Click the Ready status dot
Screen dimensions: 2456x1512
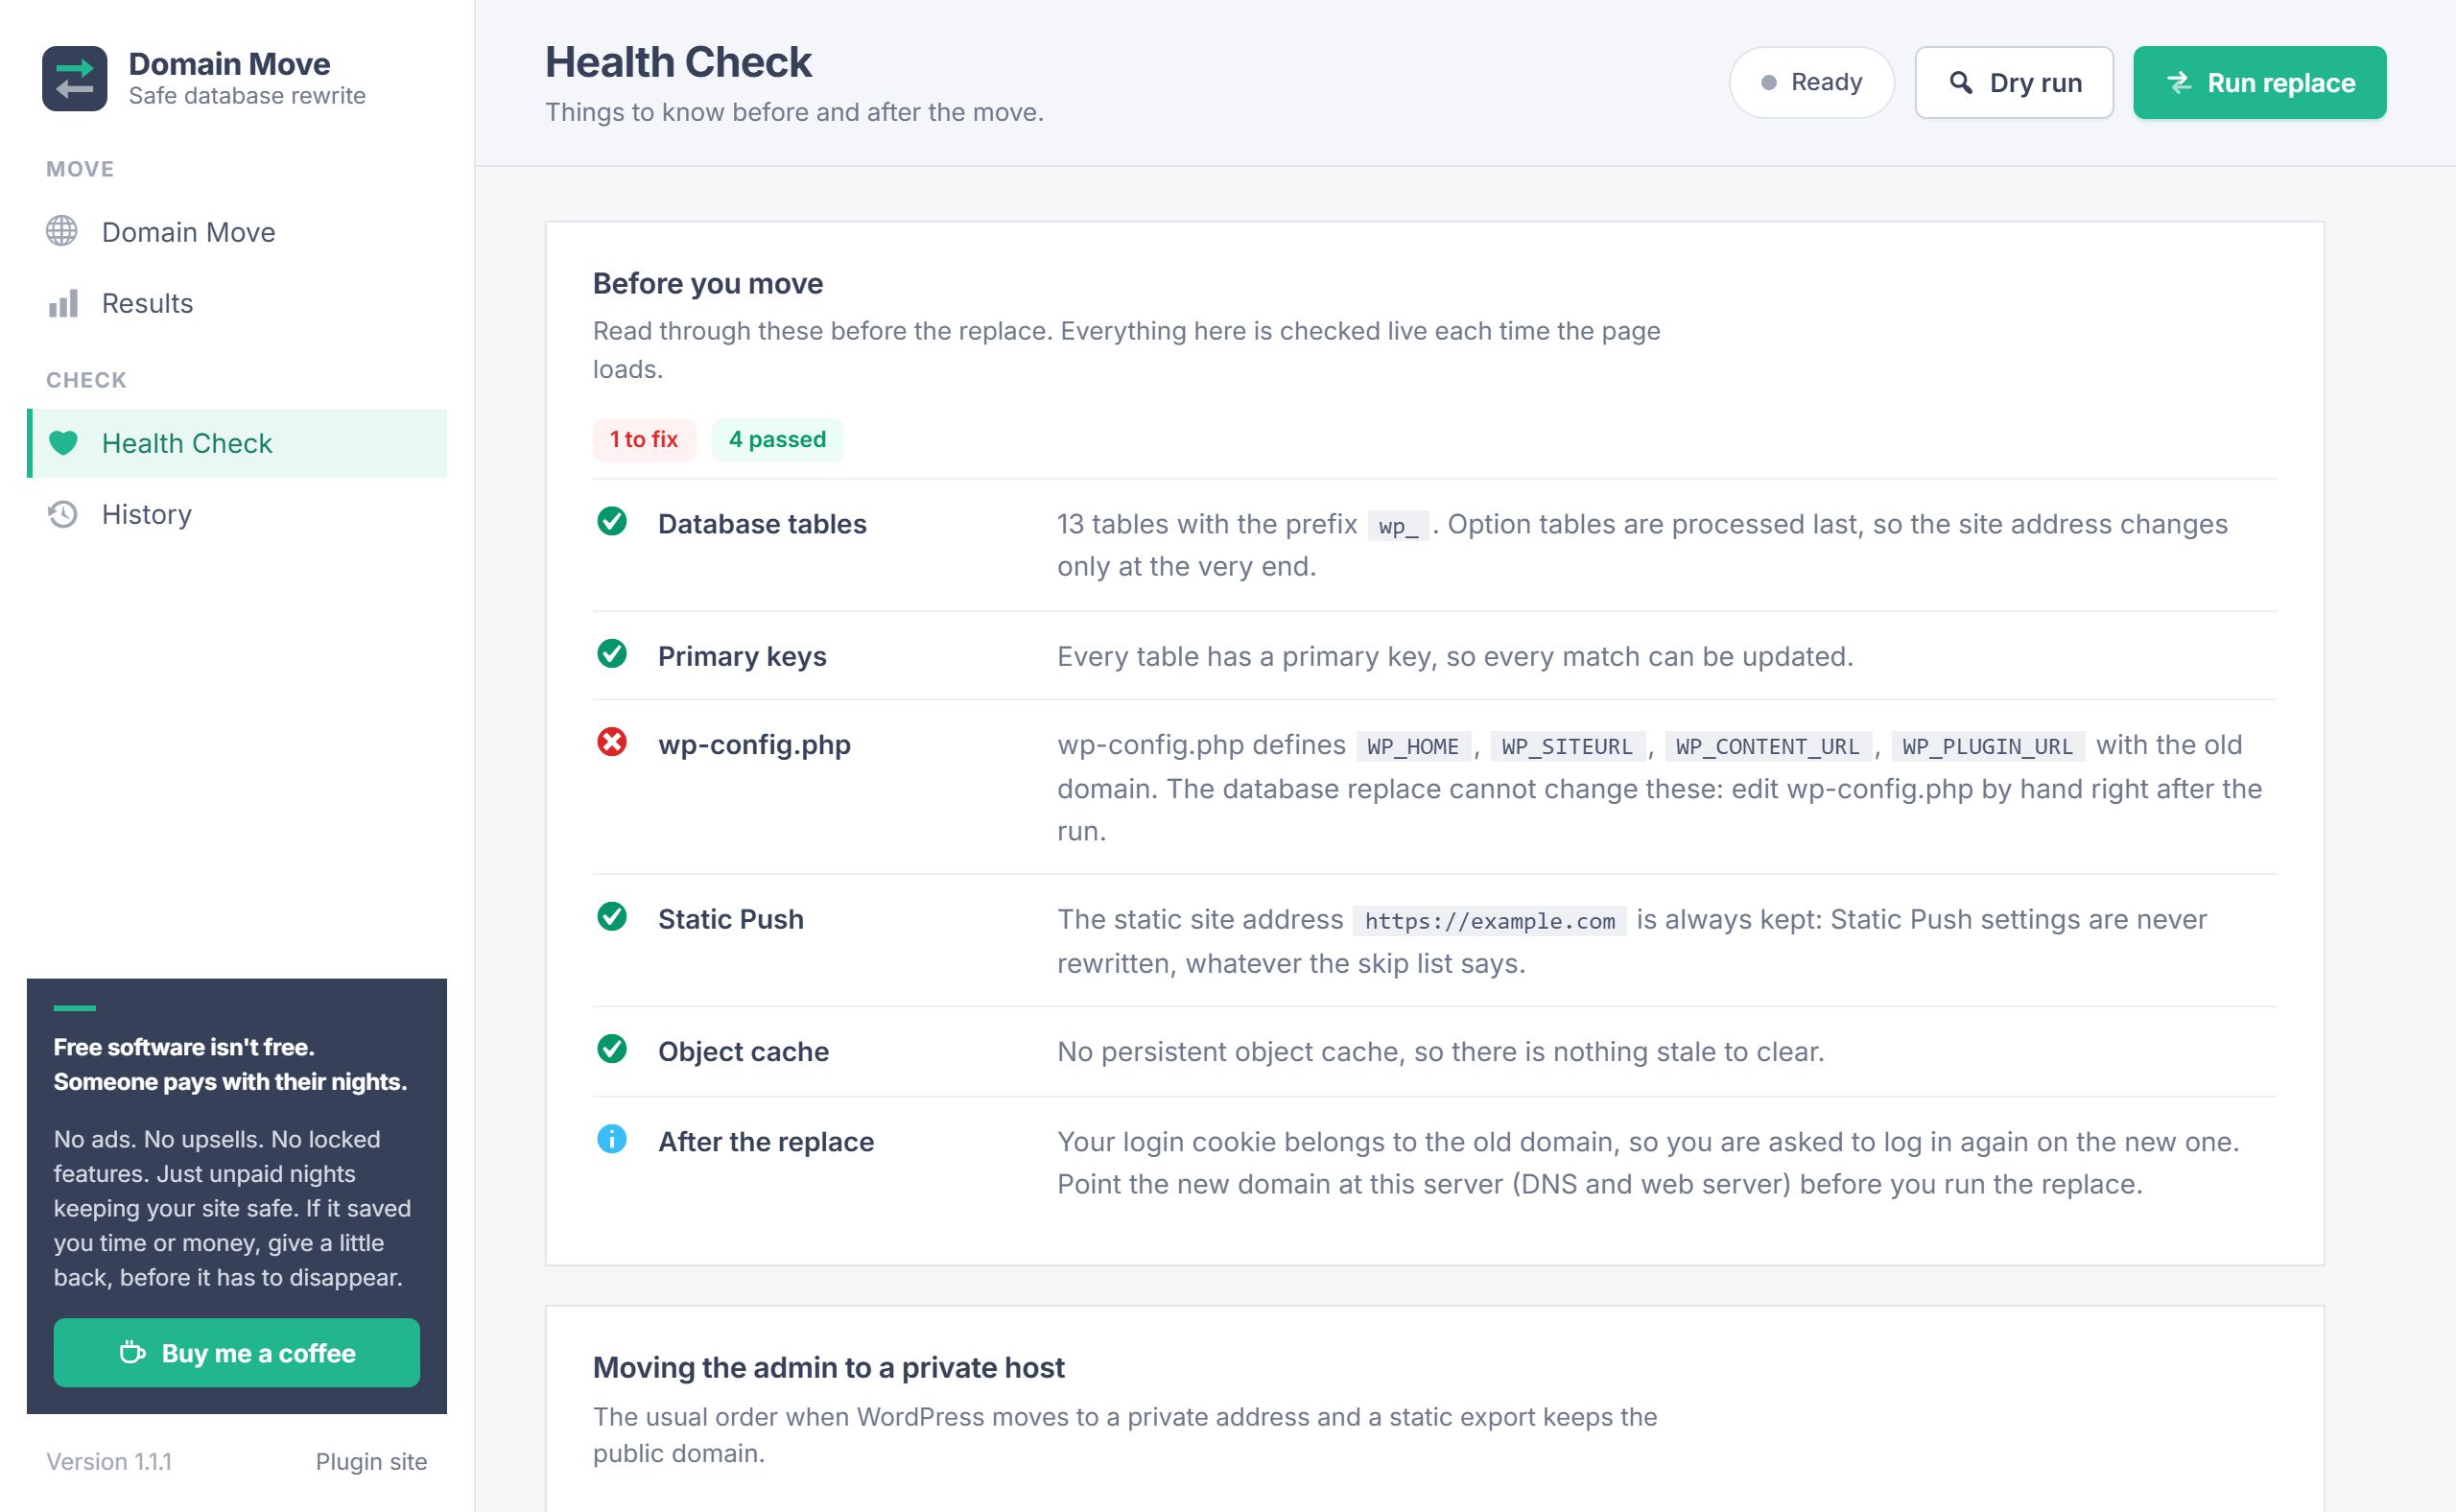pos(1769,82)
